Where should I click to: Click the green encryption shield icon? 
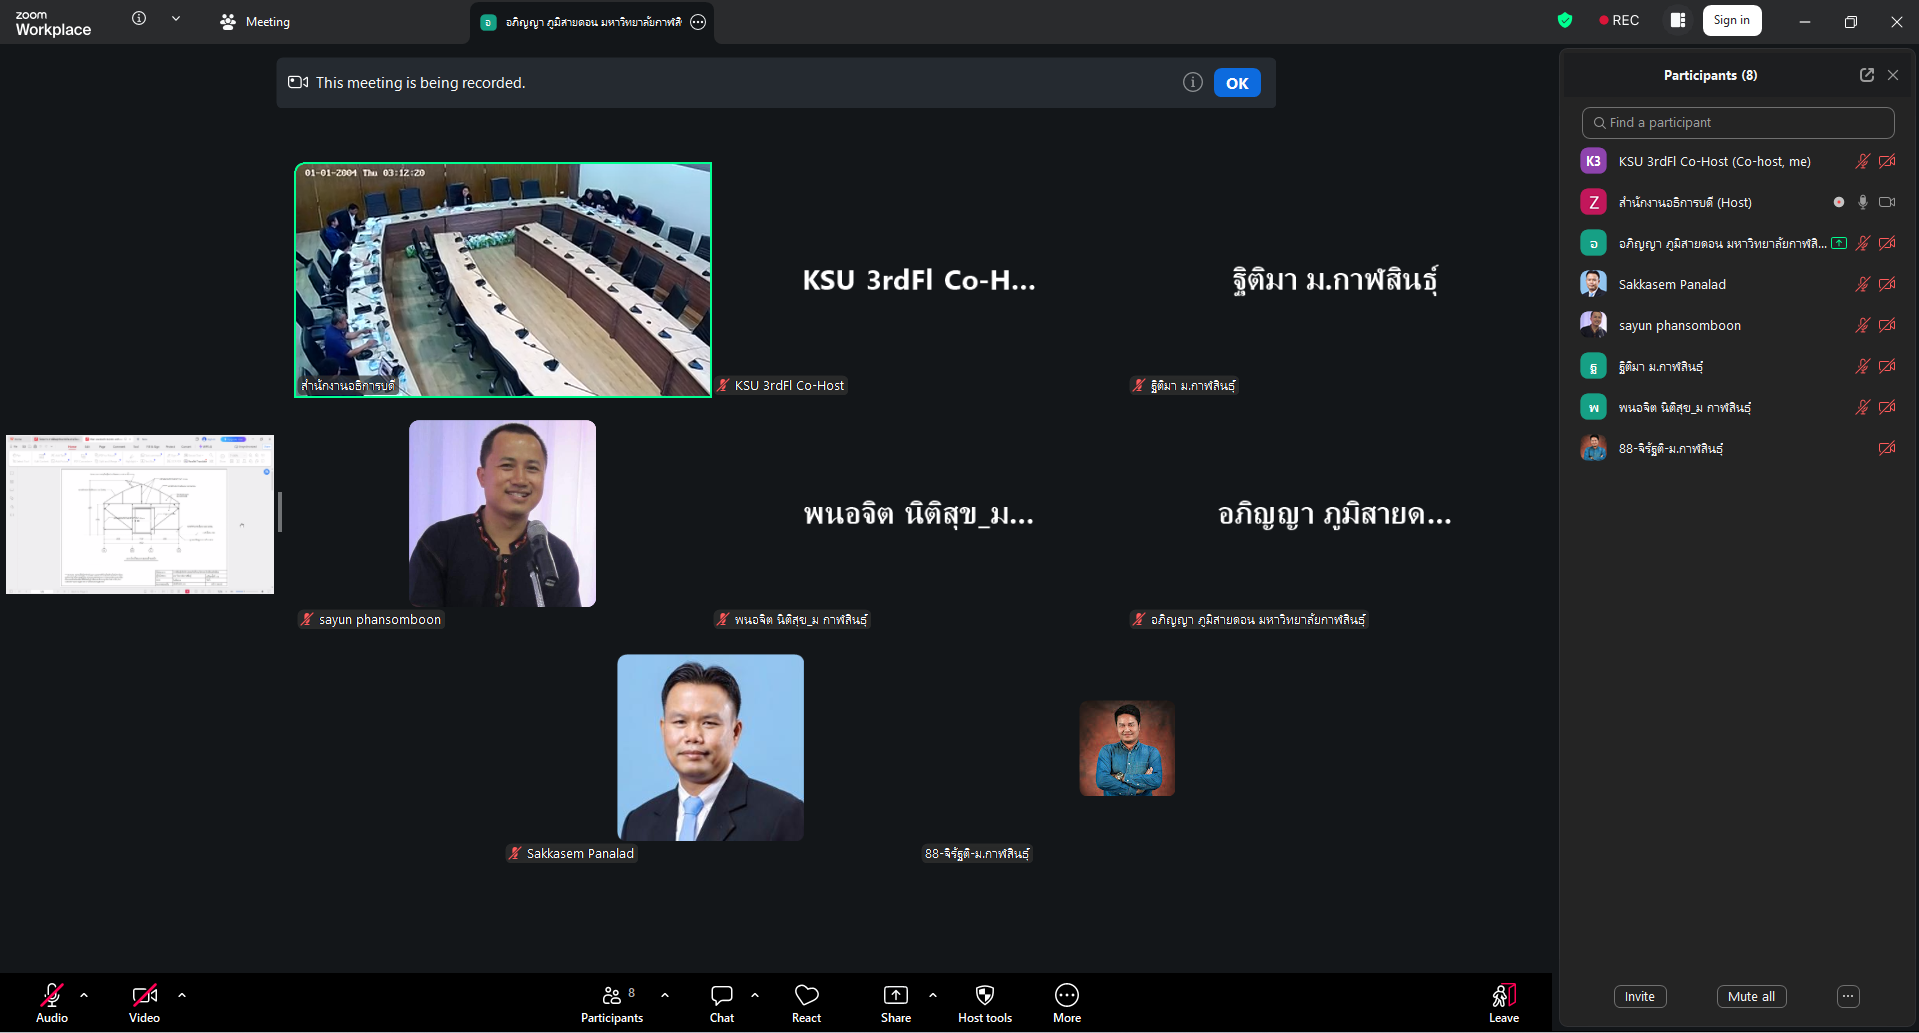tap(1565, 21)
